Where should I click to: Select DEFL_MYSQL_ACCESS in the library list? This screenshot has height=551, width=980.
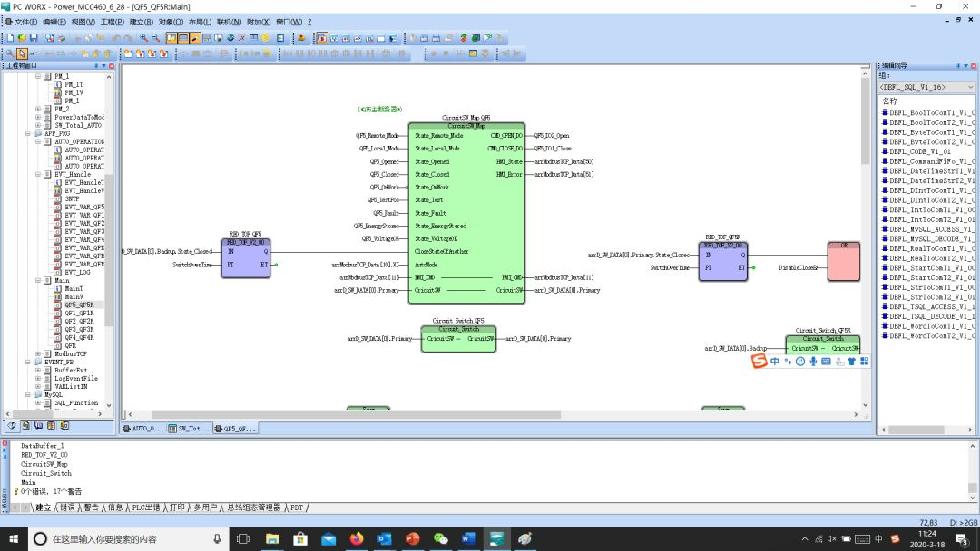(930, 229)
